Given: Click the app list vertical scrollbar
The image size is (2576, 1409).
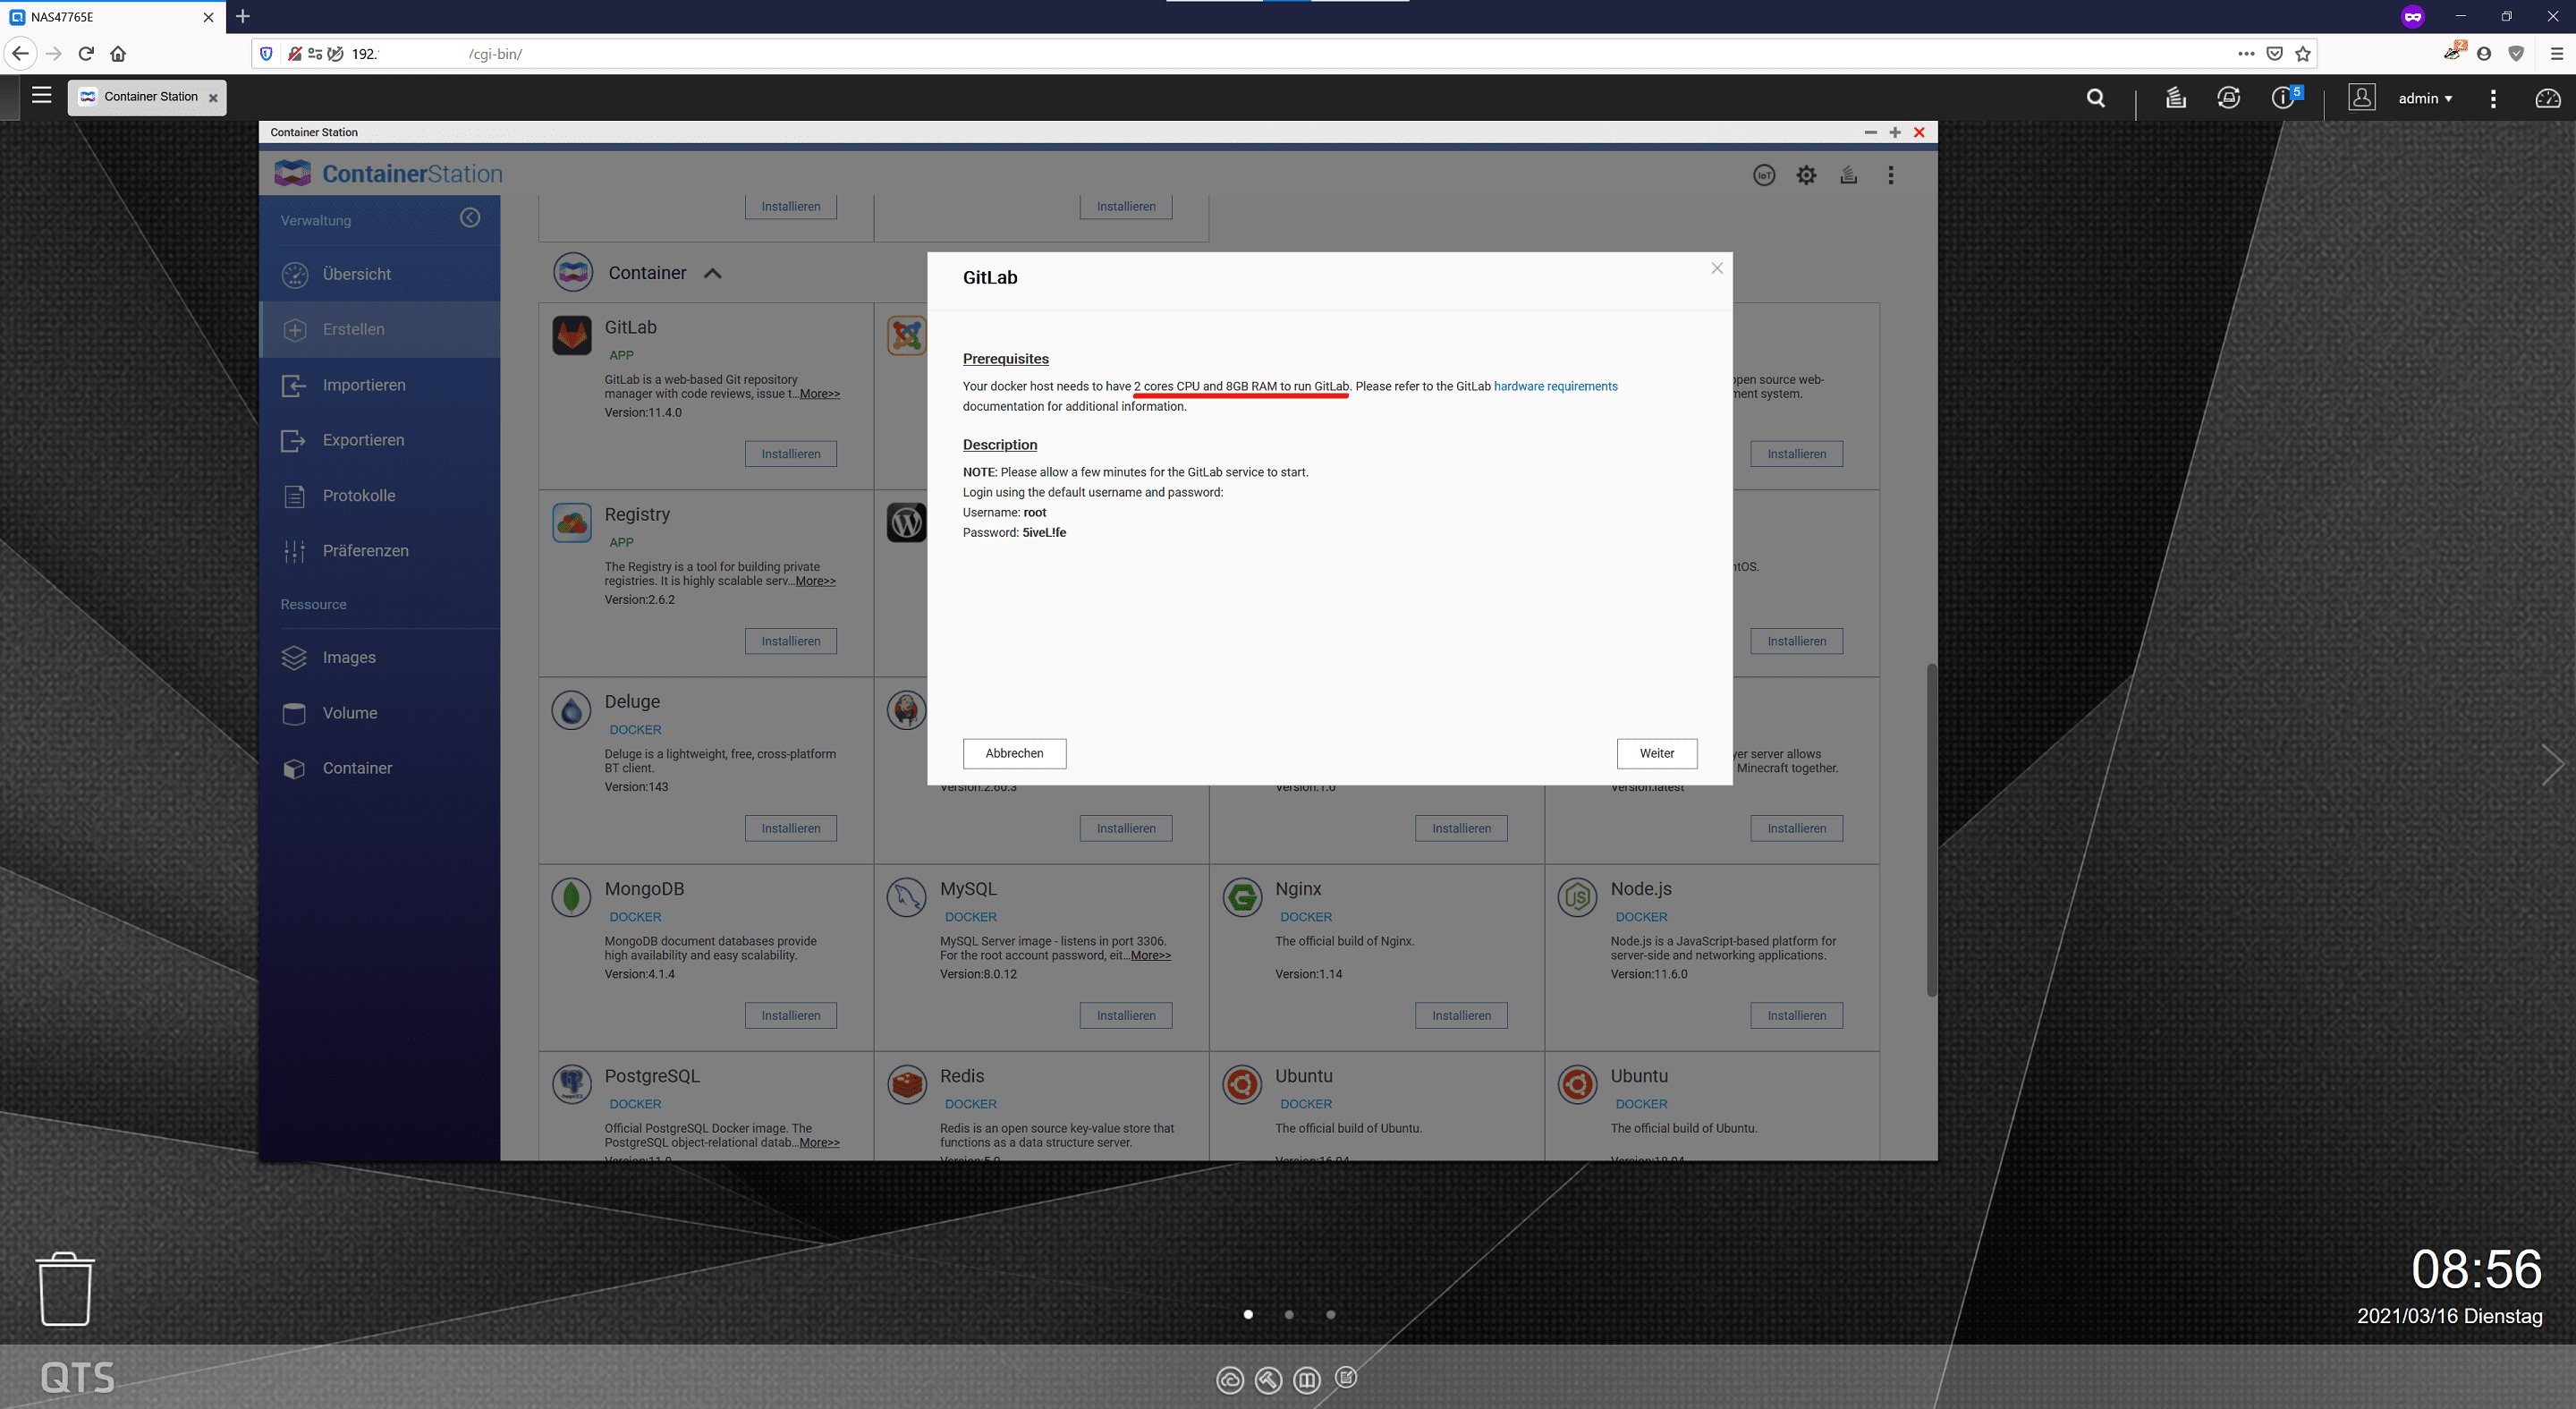Looking at the screenshot, I should (x=1931, y=830).
